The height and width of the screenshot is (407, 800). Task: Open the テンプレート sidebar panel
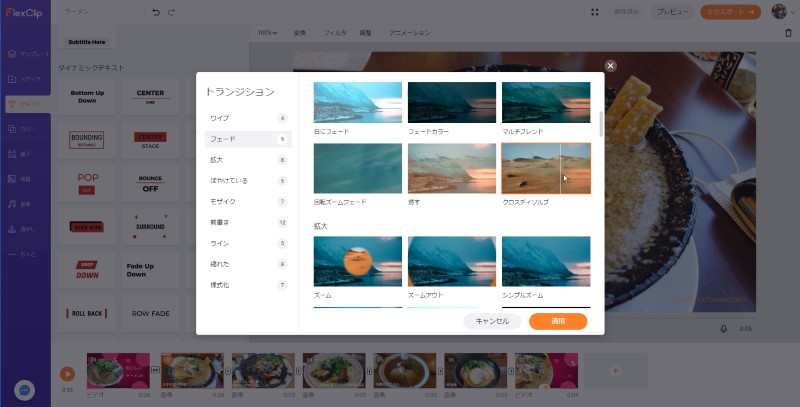tap(28, 54)
